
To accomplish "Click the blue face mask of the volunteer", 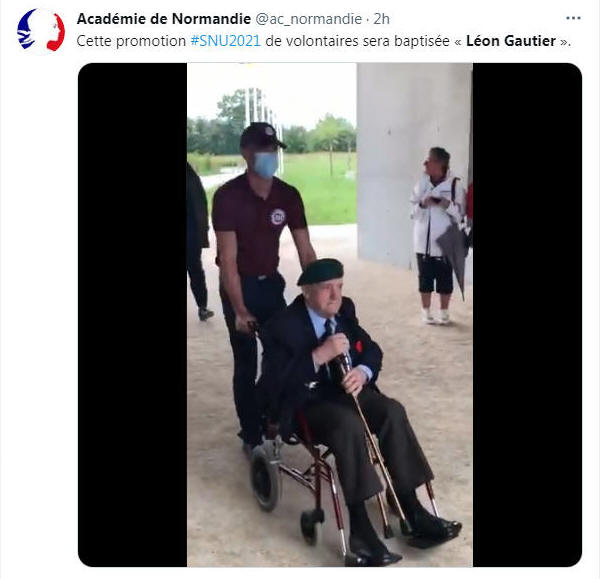I will (x=266, y=165).
